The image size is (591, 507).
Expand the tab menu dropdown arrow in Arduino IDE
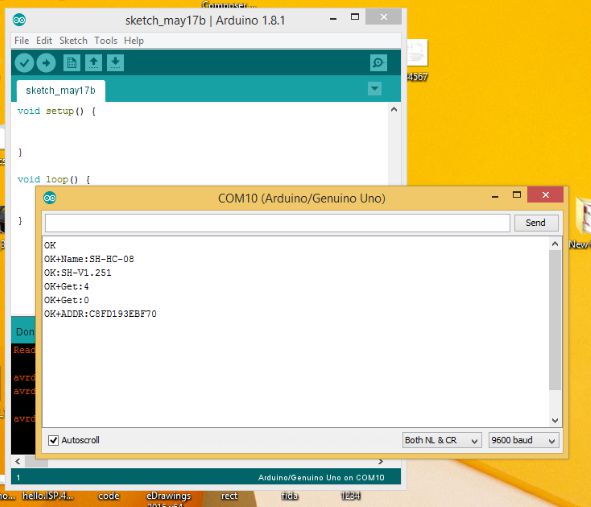coord(375,89)
